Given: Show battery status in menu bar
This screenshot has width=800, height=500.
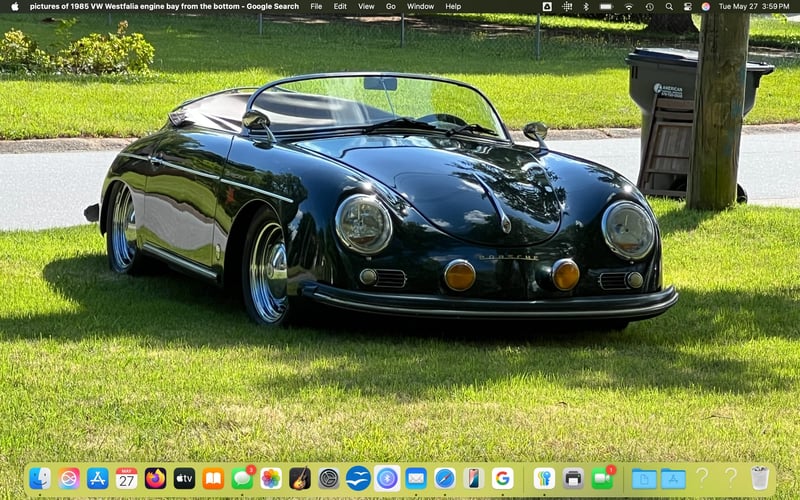Looking at the screenshot, I should (x=606, y=7).
